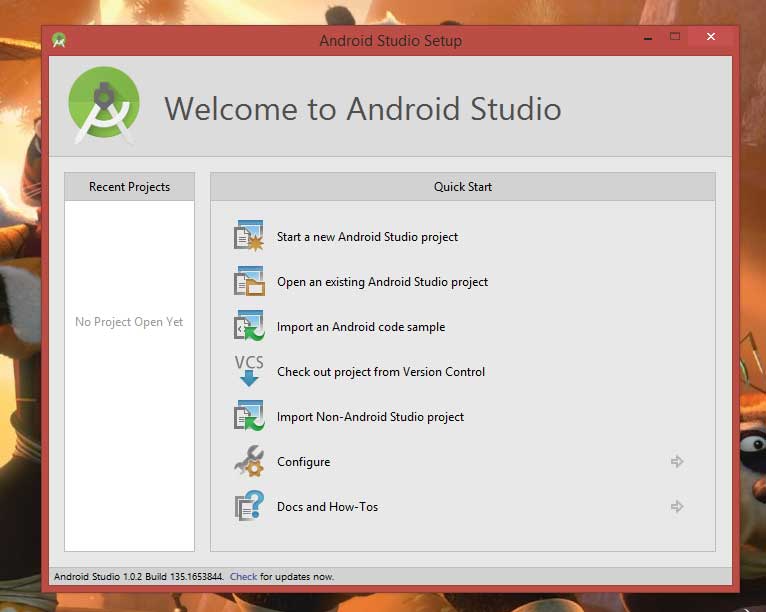766x612 pixels.
Task: Click the Recent Projects header
Action: click(129, 187)
